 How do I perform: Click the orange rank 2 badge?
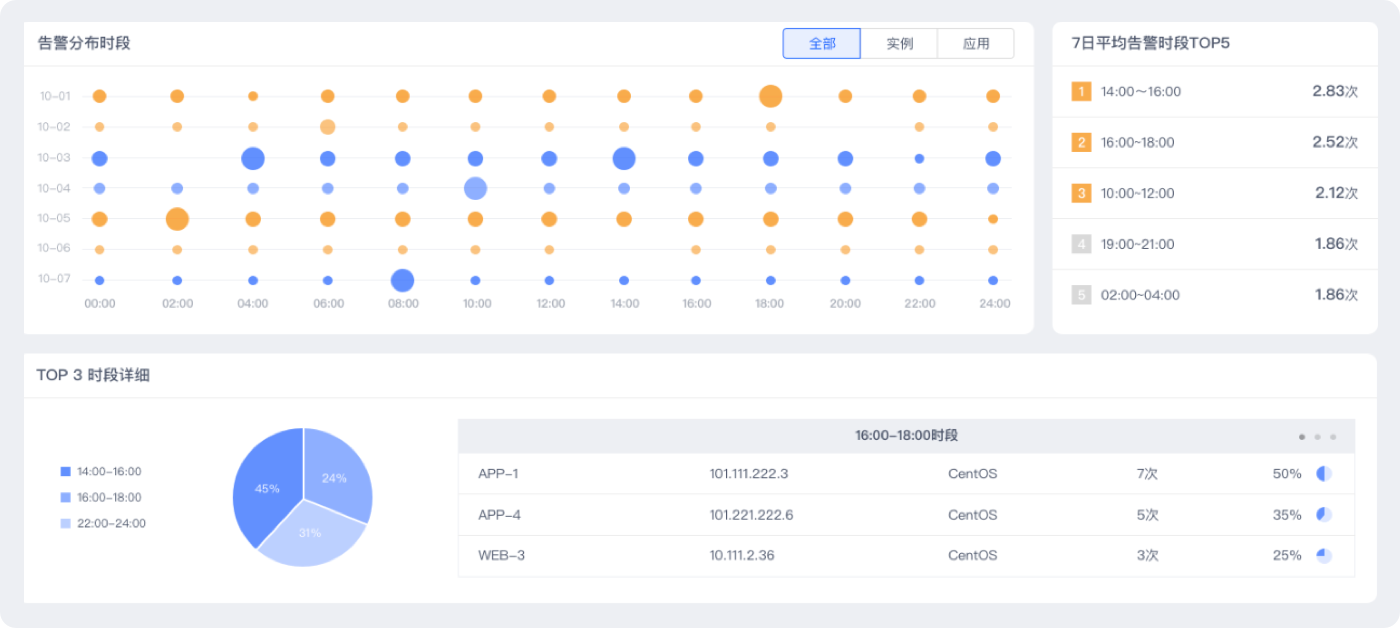[1081, 143]
